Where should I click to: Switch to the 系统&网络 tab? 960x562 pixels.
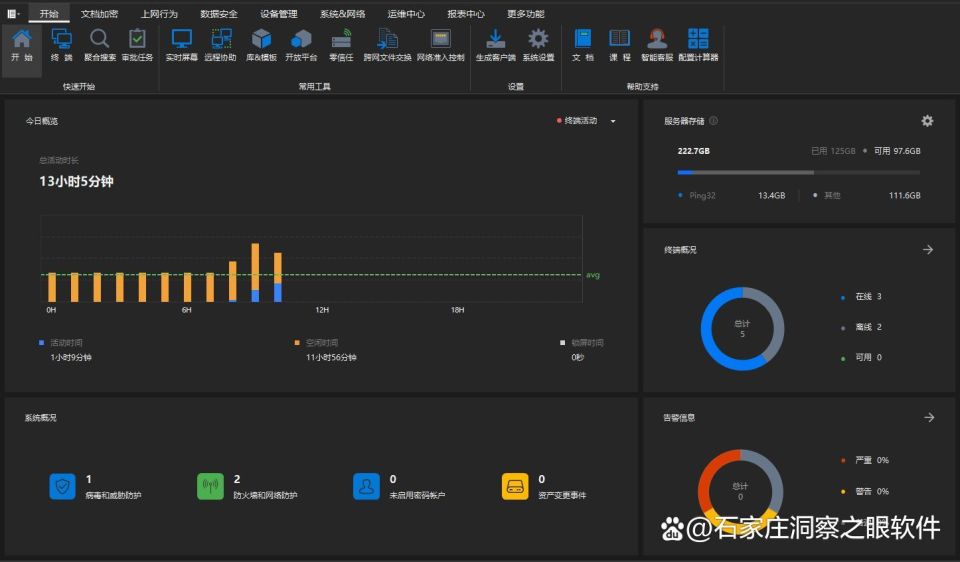[342, 13]
